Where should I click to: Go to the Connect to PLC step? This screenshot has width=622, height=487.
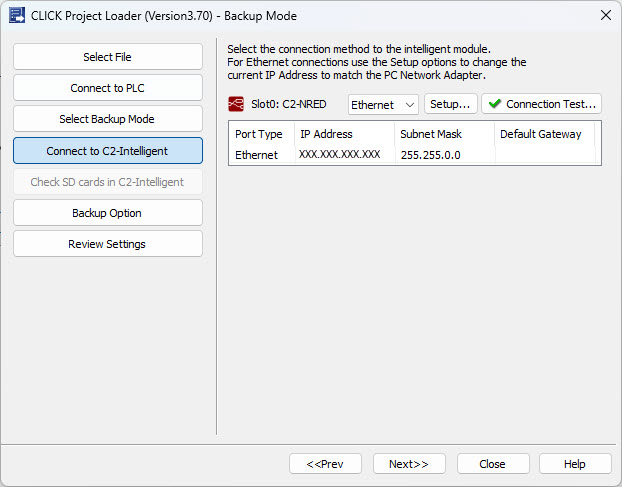(108, 88)
